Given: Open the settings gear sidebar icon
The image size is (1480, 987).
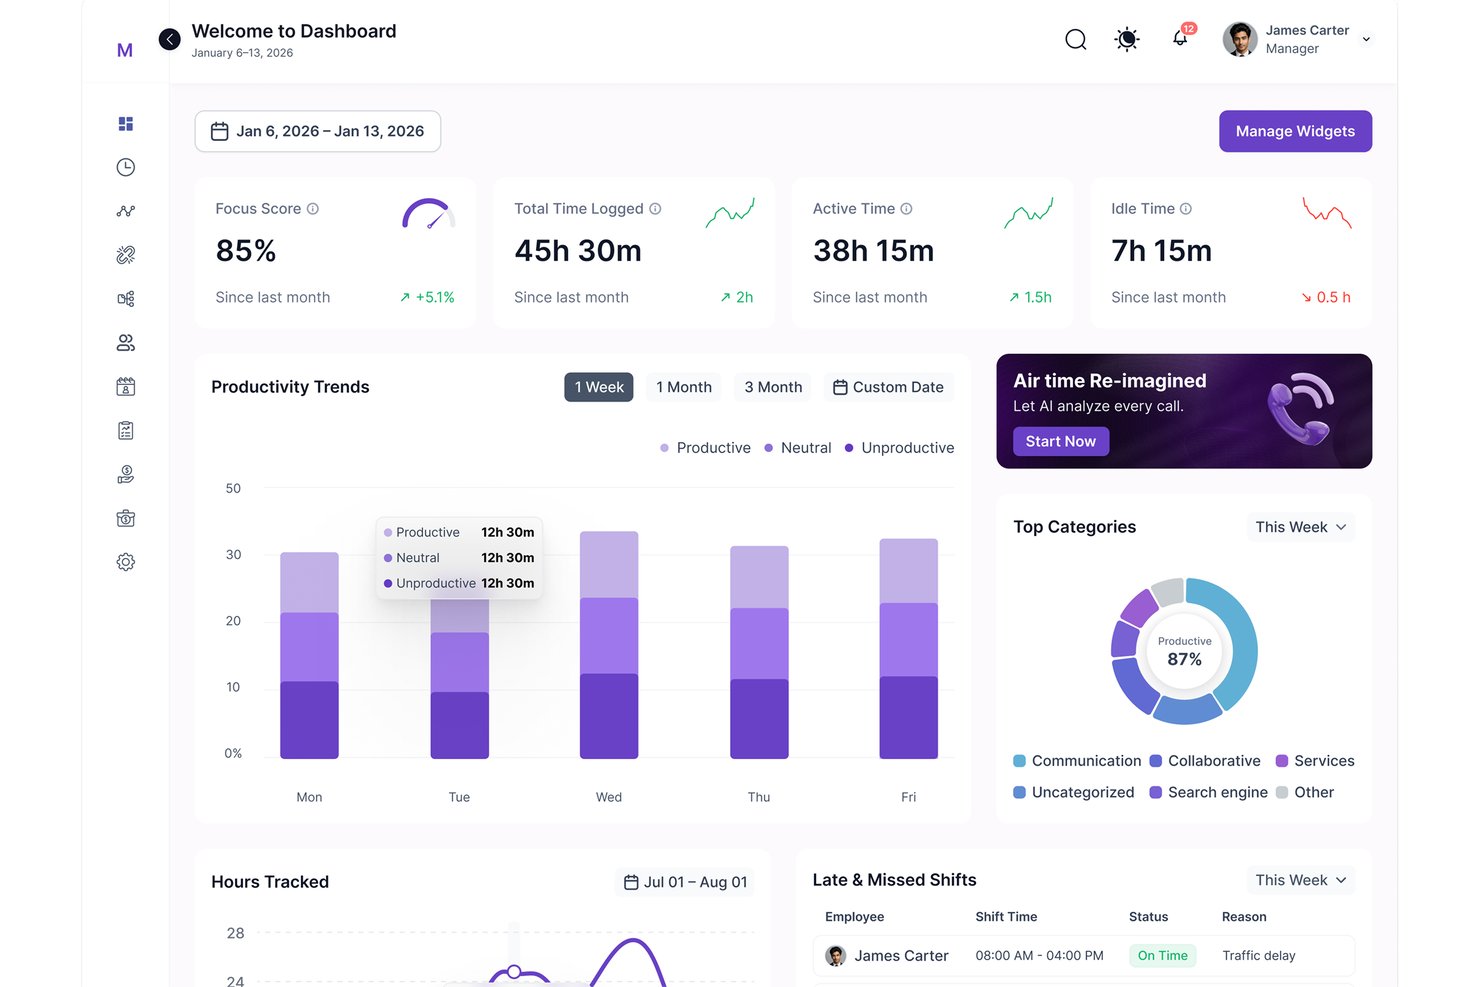Looking at the screenshot, I should coord(125,562).
